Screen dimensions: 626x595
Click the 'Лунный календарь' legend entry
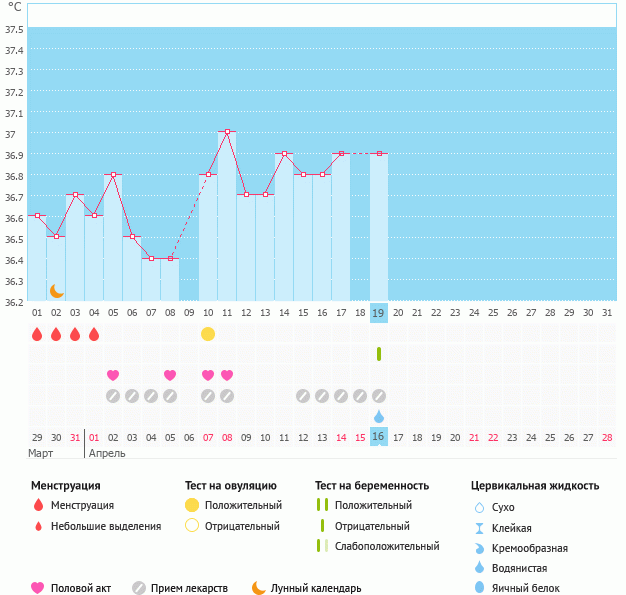tap(306, 588)
